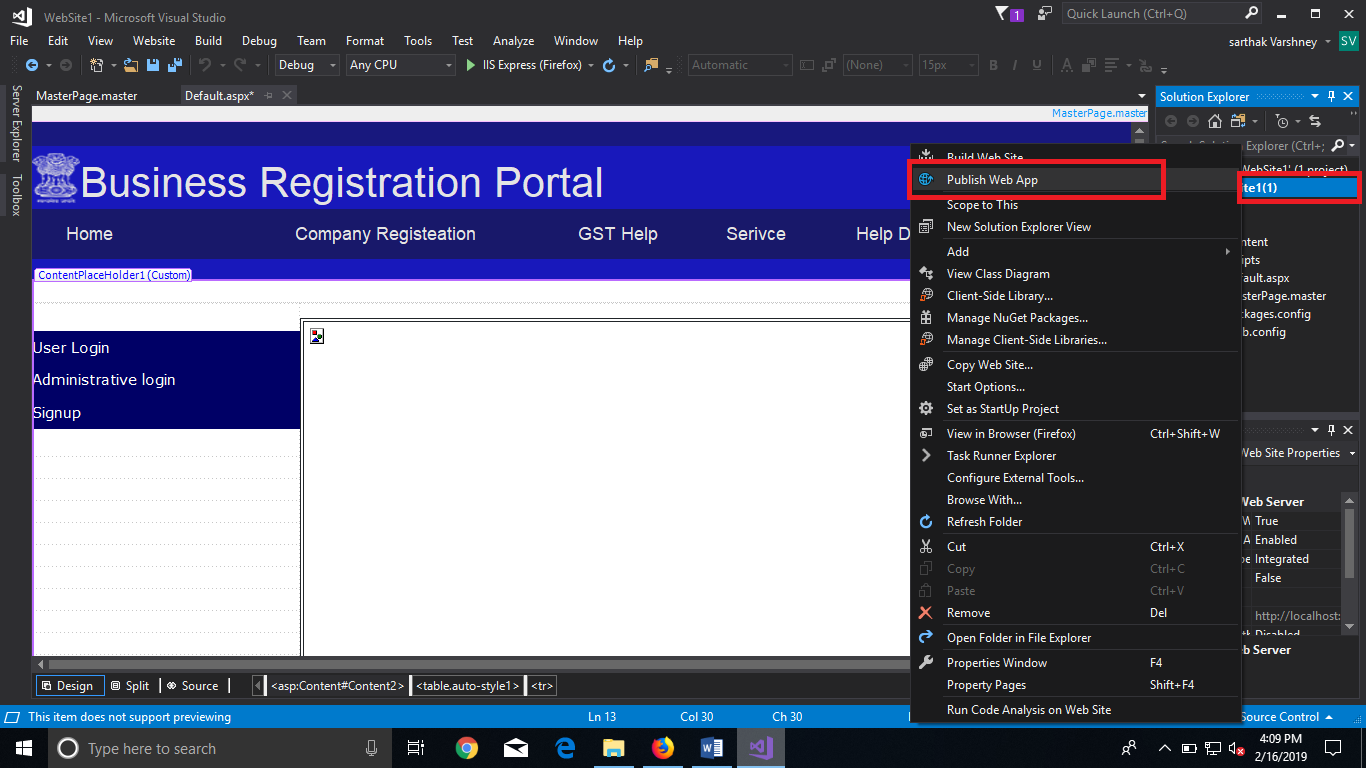The height and width of the screenshot is (768, 1366).
Task: Click the Pending Changes Filter clock icon
Action: 1283,121
